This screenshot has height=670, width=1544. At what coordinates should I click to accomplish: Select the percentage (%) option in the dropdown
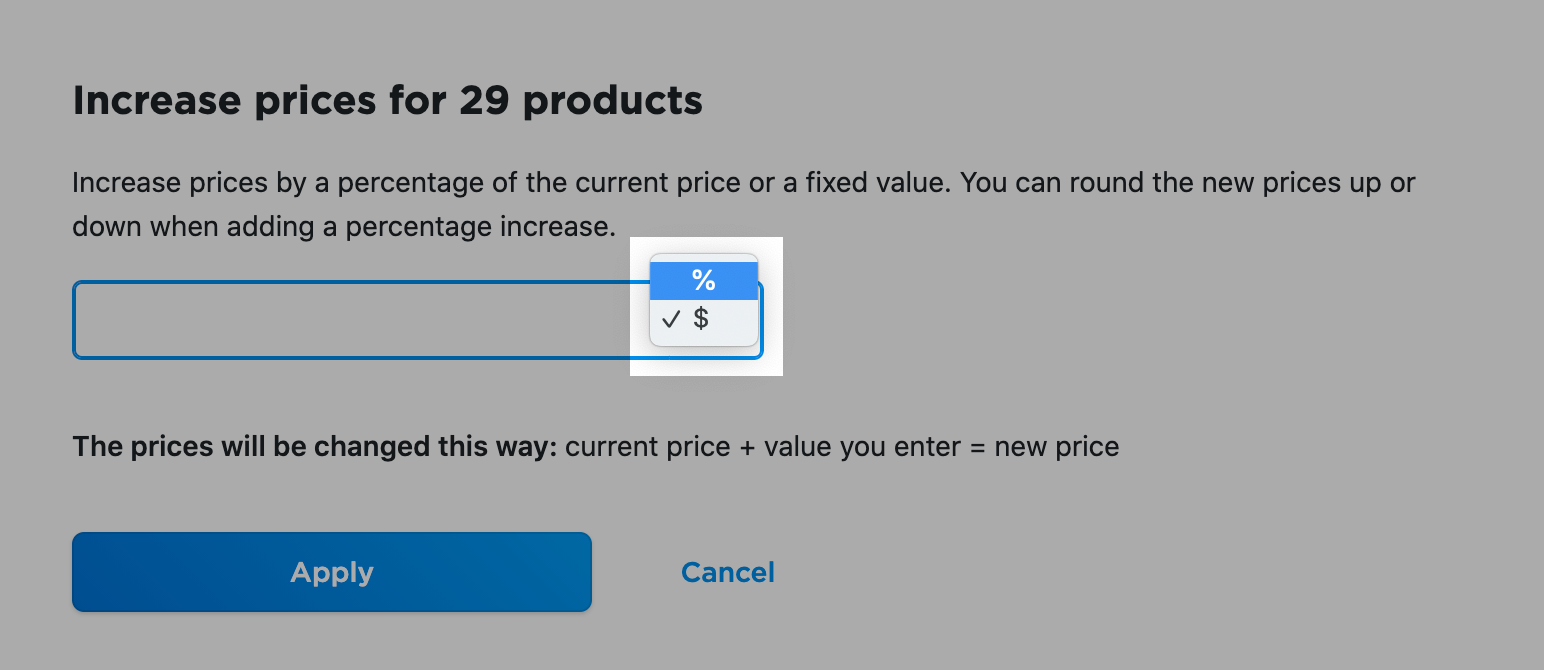coord(703,281)
